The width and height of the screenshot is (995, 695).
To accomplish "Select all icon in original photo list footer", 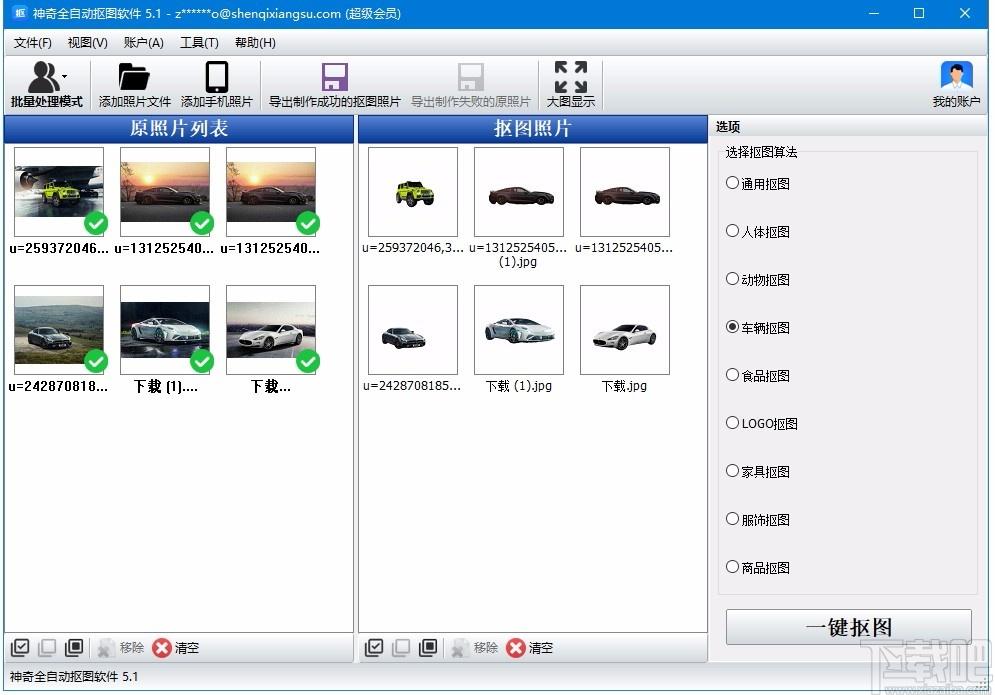I will 20,647.
